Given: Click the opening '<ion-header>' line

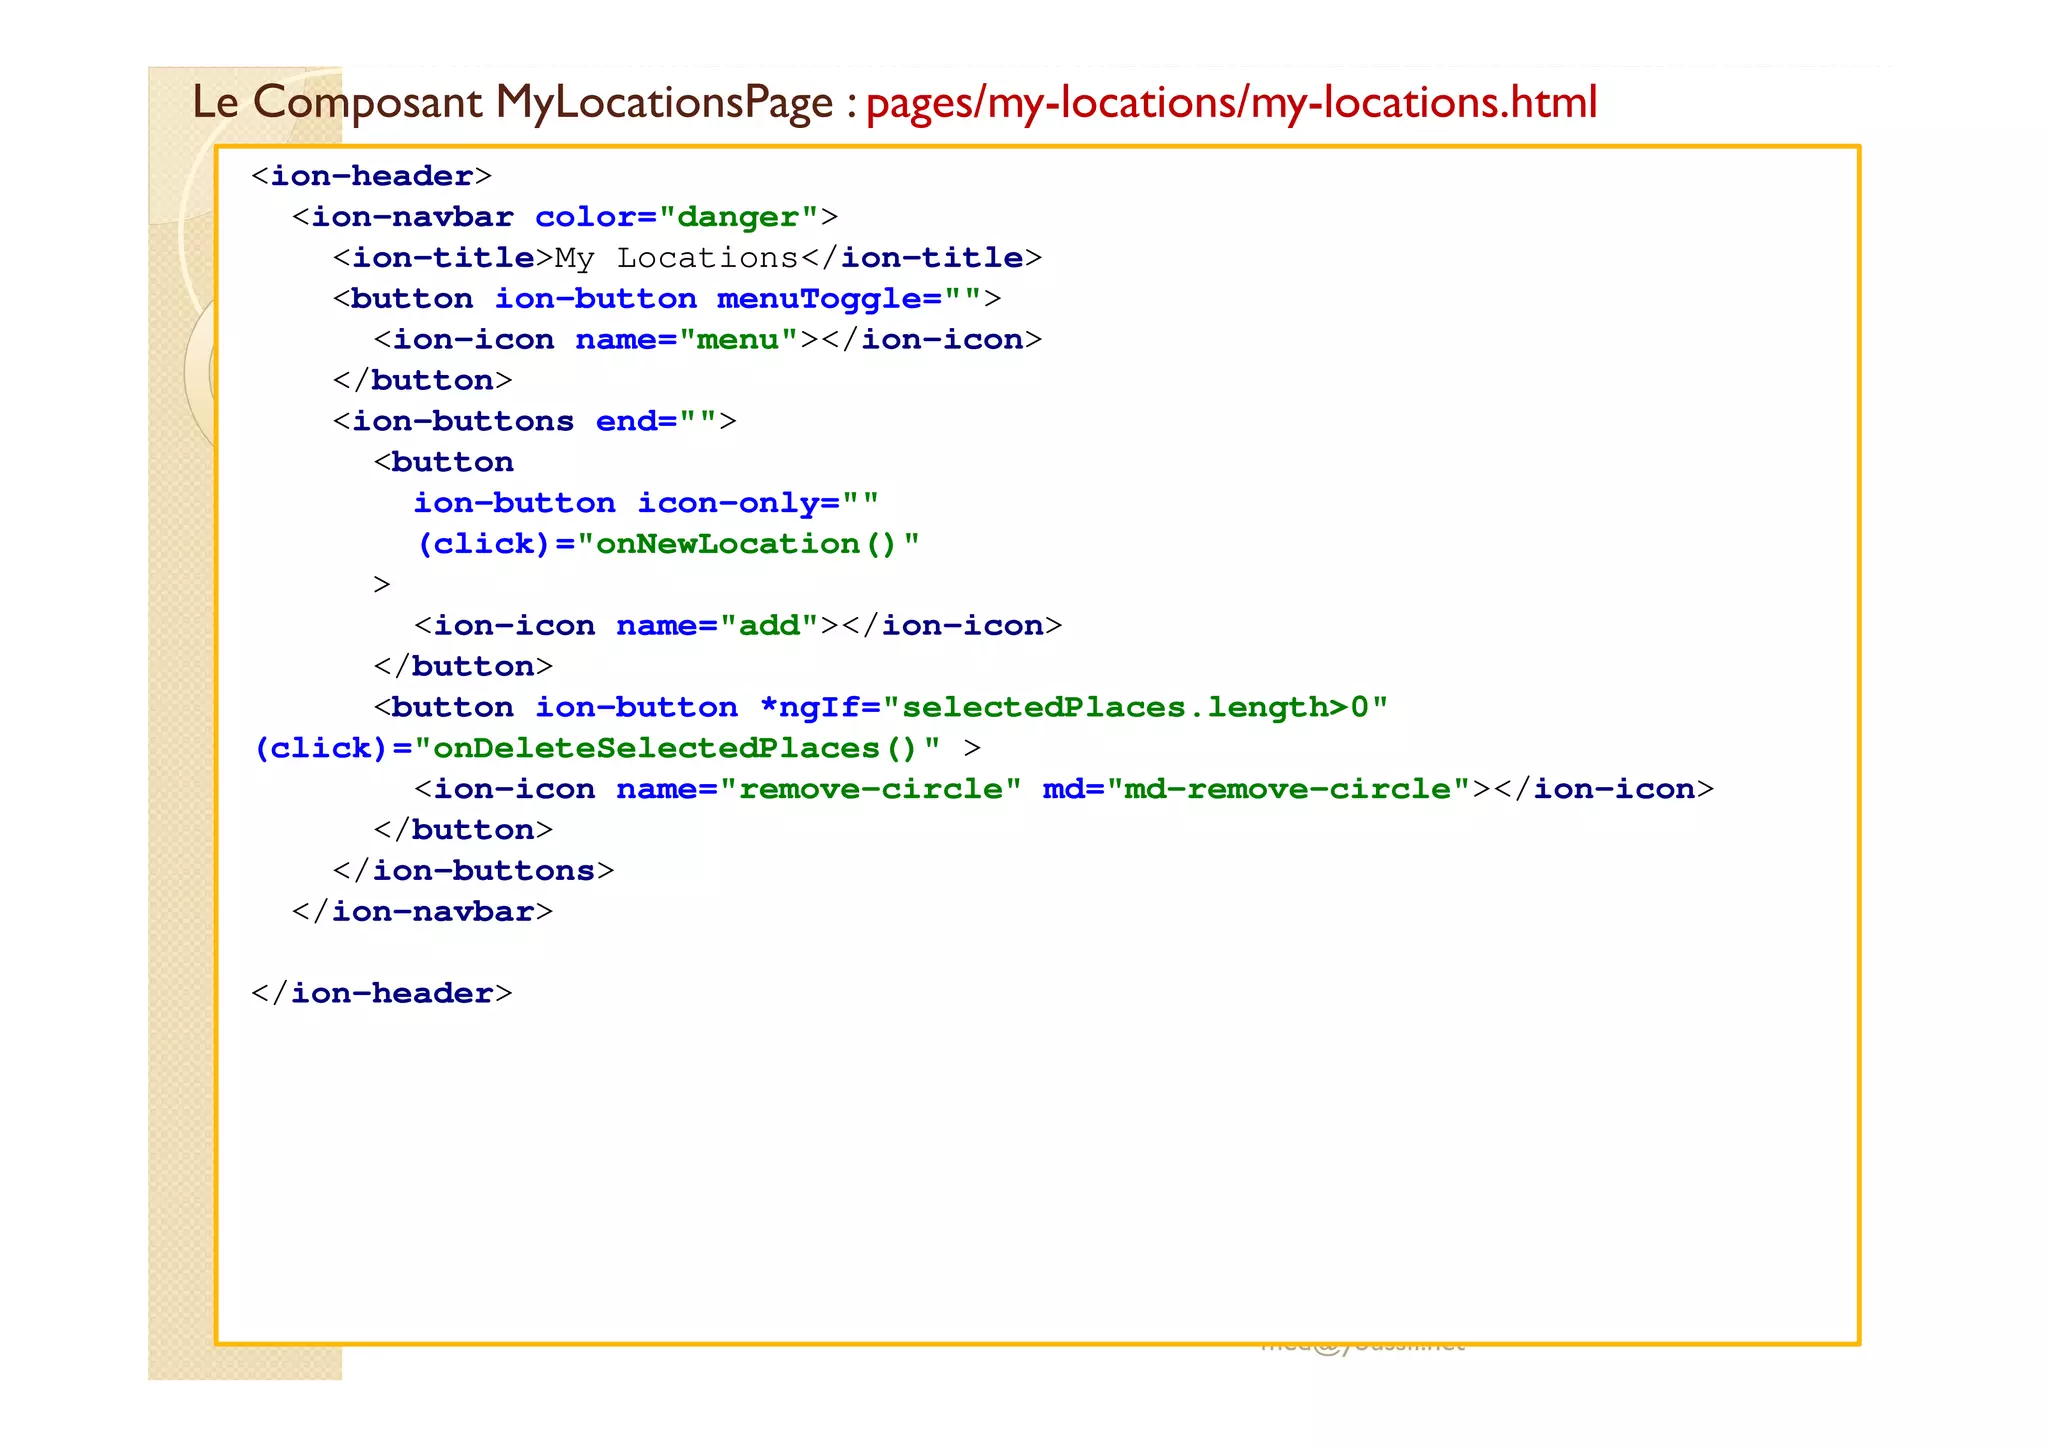Looking at the screenshot, I should click(x=371, y=176).
